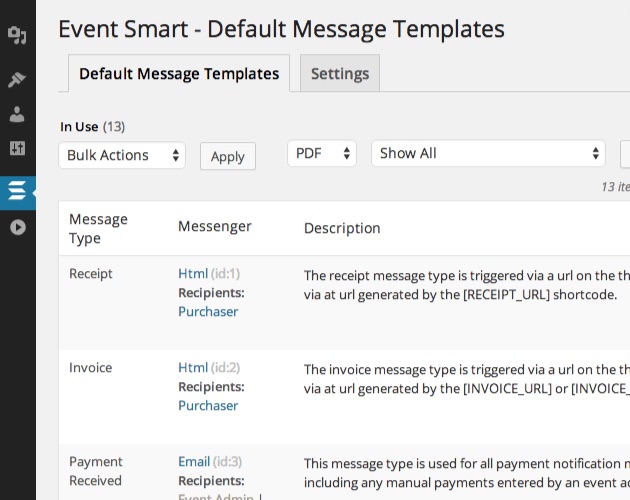The image size is (630, 500).
Task: Click the Purchaser link in the Receipt row
Action: (x=208, y=311)
